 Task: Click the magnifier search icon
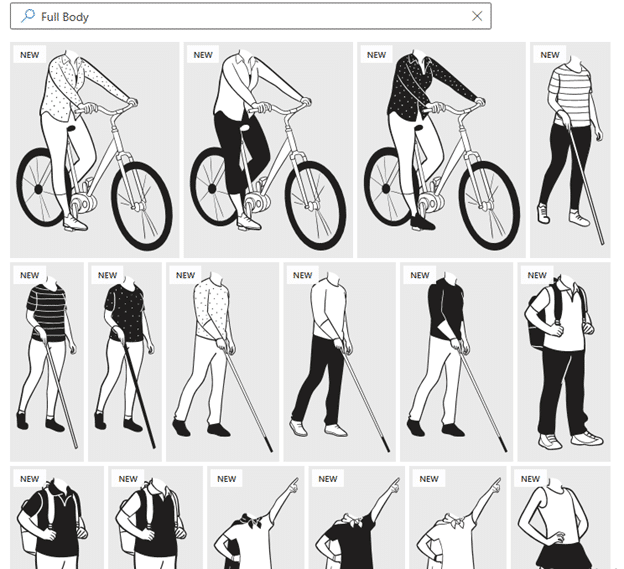click(x=27, y=16)
